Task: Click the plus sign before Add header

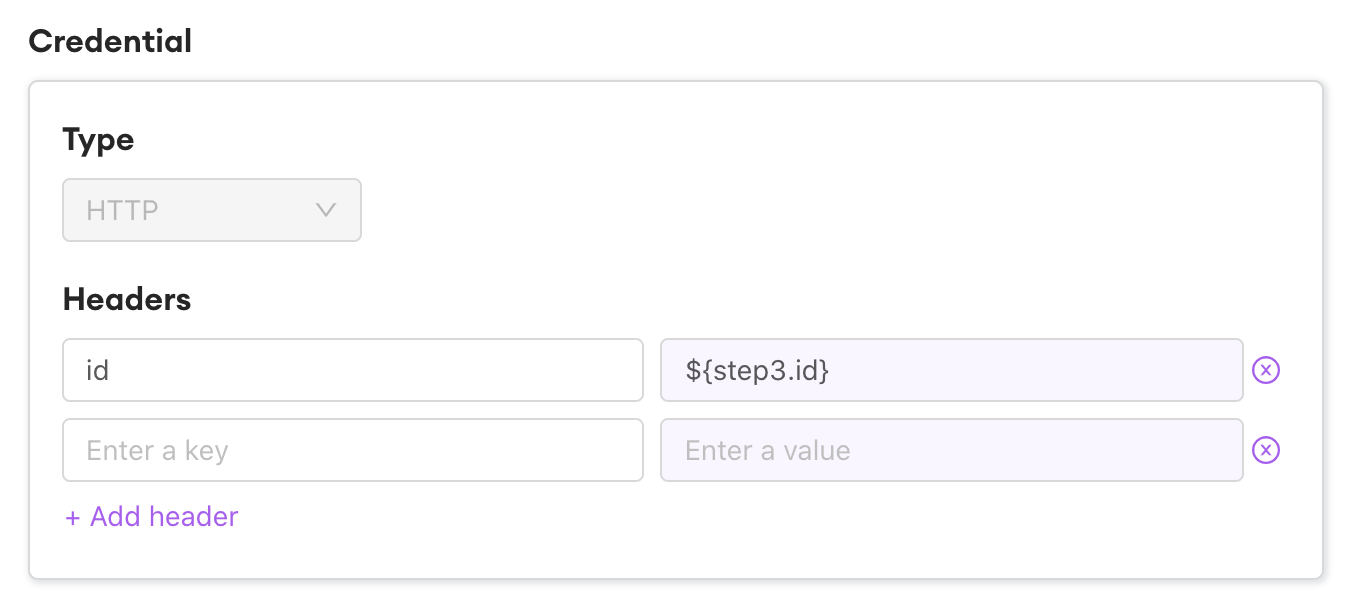Action: pyautogui.click(x=72, y=518)
